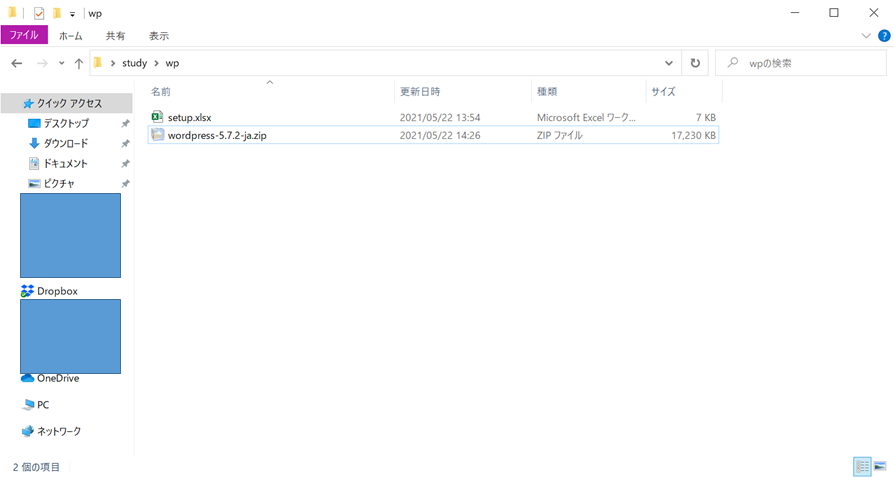Screen dimensions: 894x477
Task: Select the wordpress-5.7.2-ja.zip file
Action: point(216,135)
